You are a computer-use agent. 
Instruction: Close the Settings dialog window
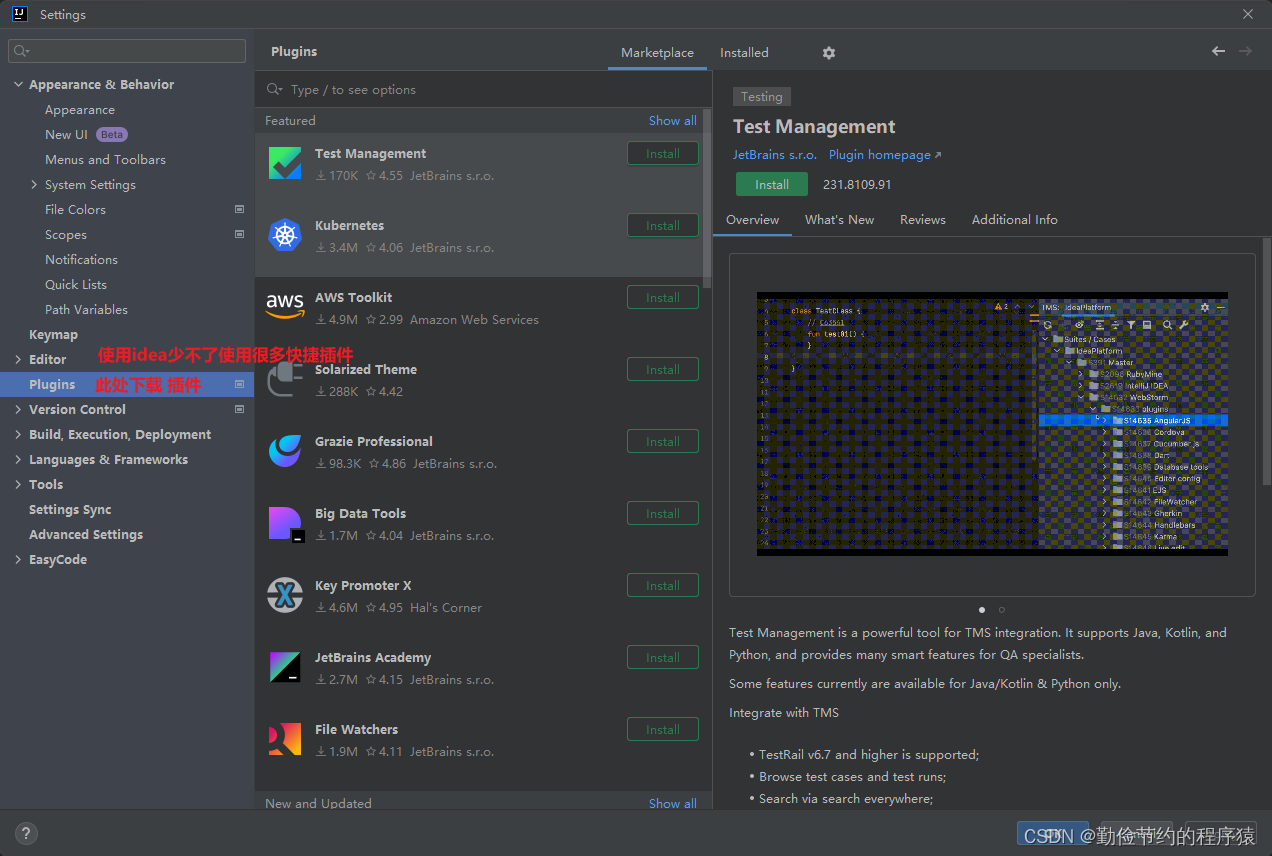(x=1248, y=14)
